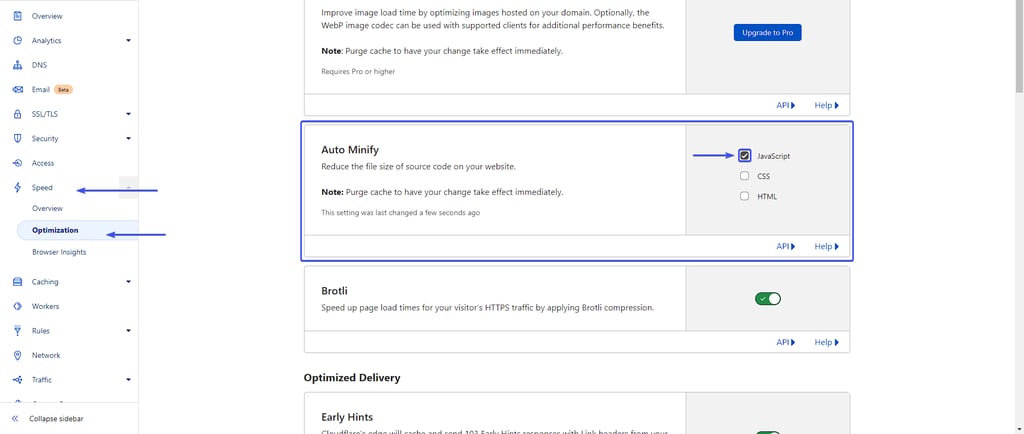Viewport: 1024px width, 434px height.
Task: Turn off the Brotli compression toggle
Action: tap(768, 299)
